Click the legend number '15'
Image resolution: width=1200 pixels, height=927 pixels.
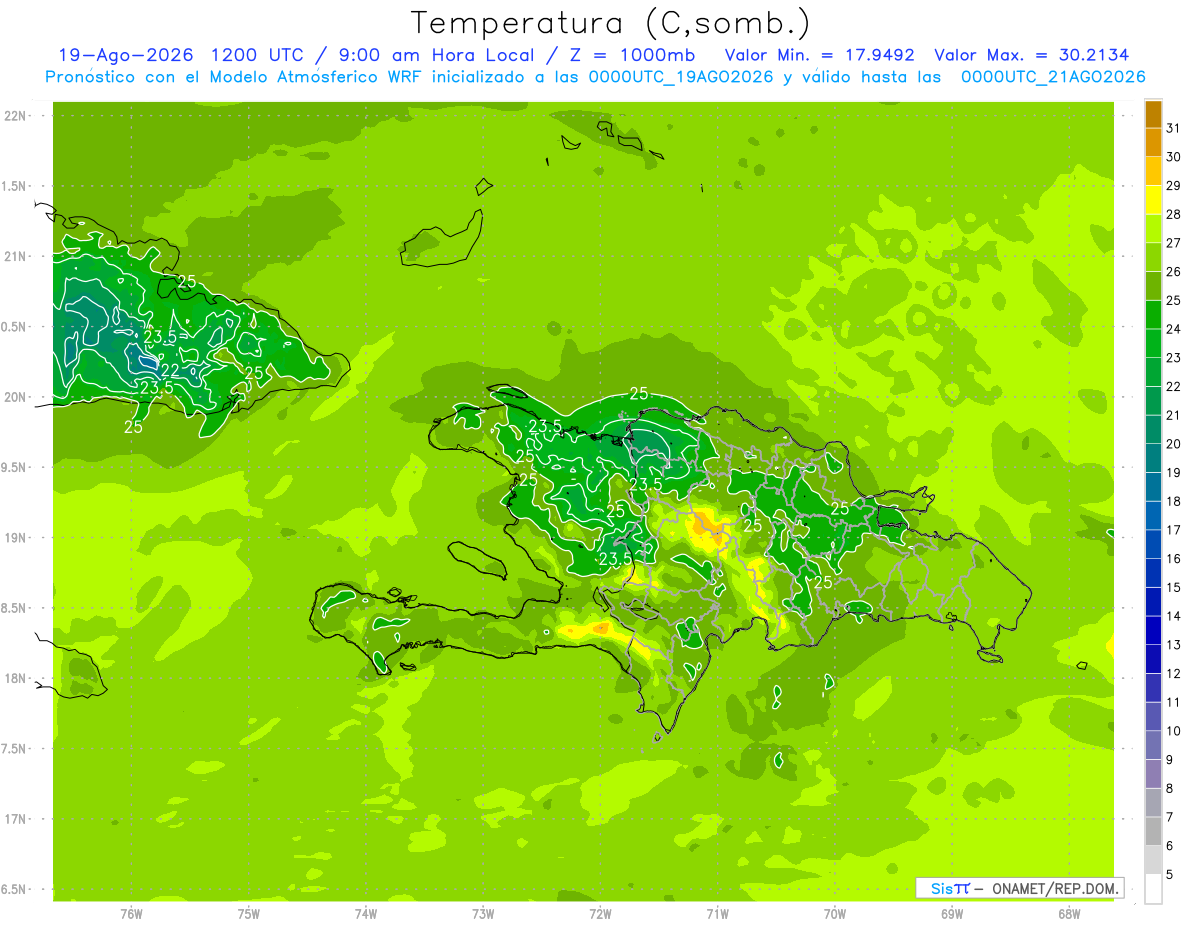(1173, 587)
